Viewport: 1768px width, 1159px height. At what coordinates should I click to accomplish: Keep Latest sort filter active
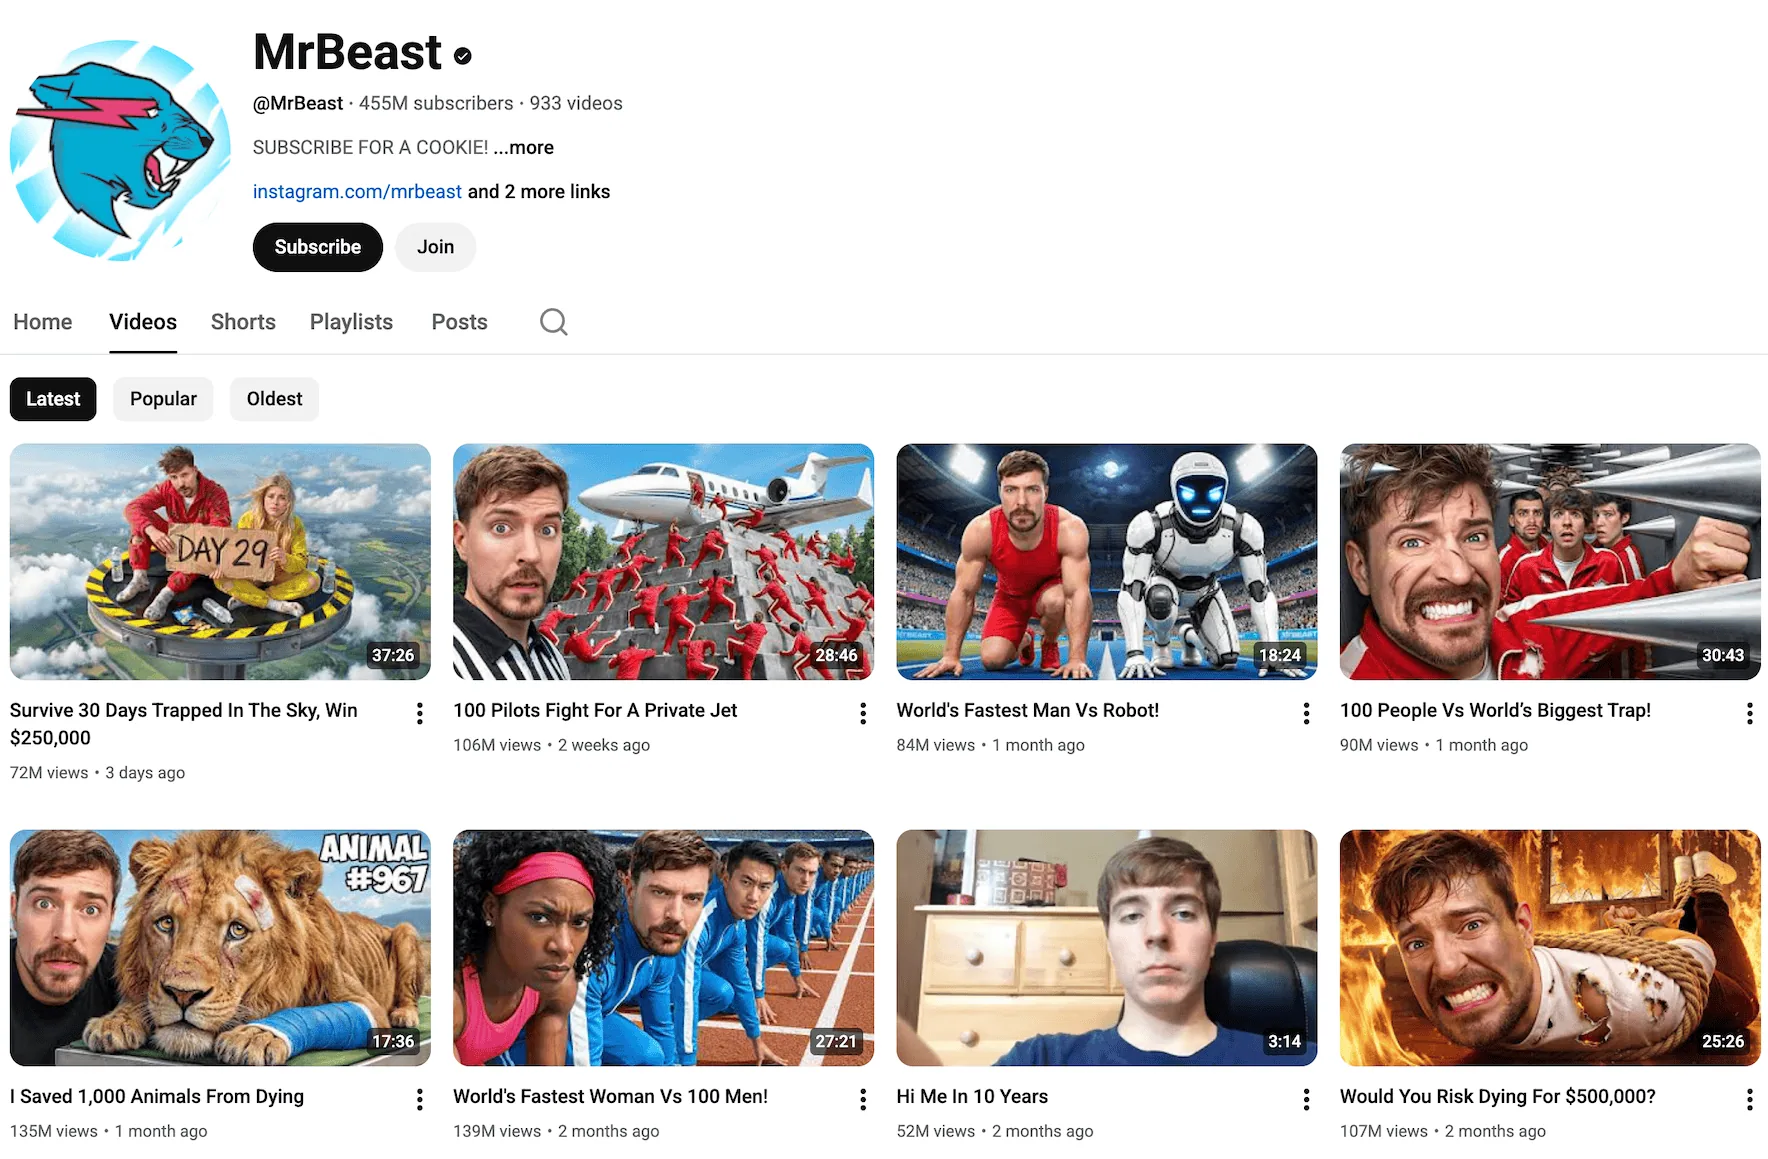53,399
